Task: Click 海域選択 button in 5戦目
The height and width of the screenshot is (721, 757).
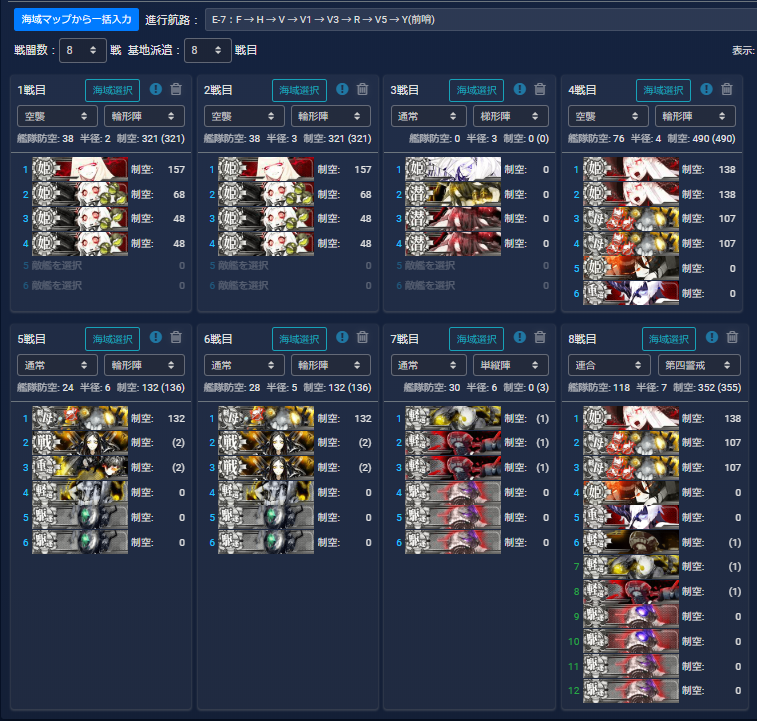Action: point(112,339)
